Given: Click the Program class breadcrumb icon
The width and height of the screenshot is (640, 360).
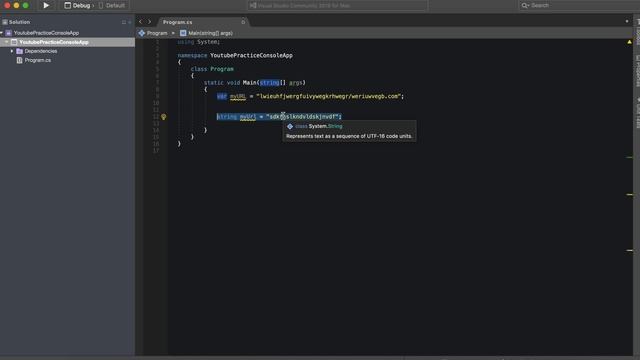Looking at the screenshot, I should [142, 33].
